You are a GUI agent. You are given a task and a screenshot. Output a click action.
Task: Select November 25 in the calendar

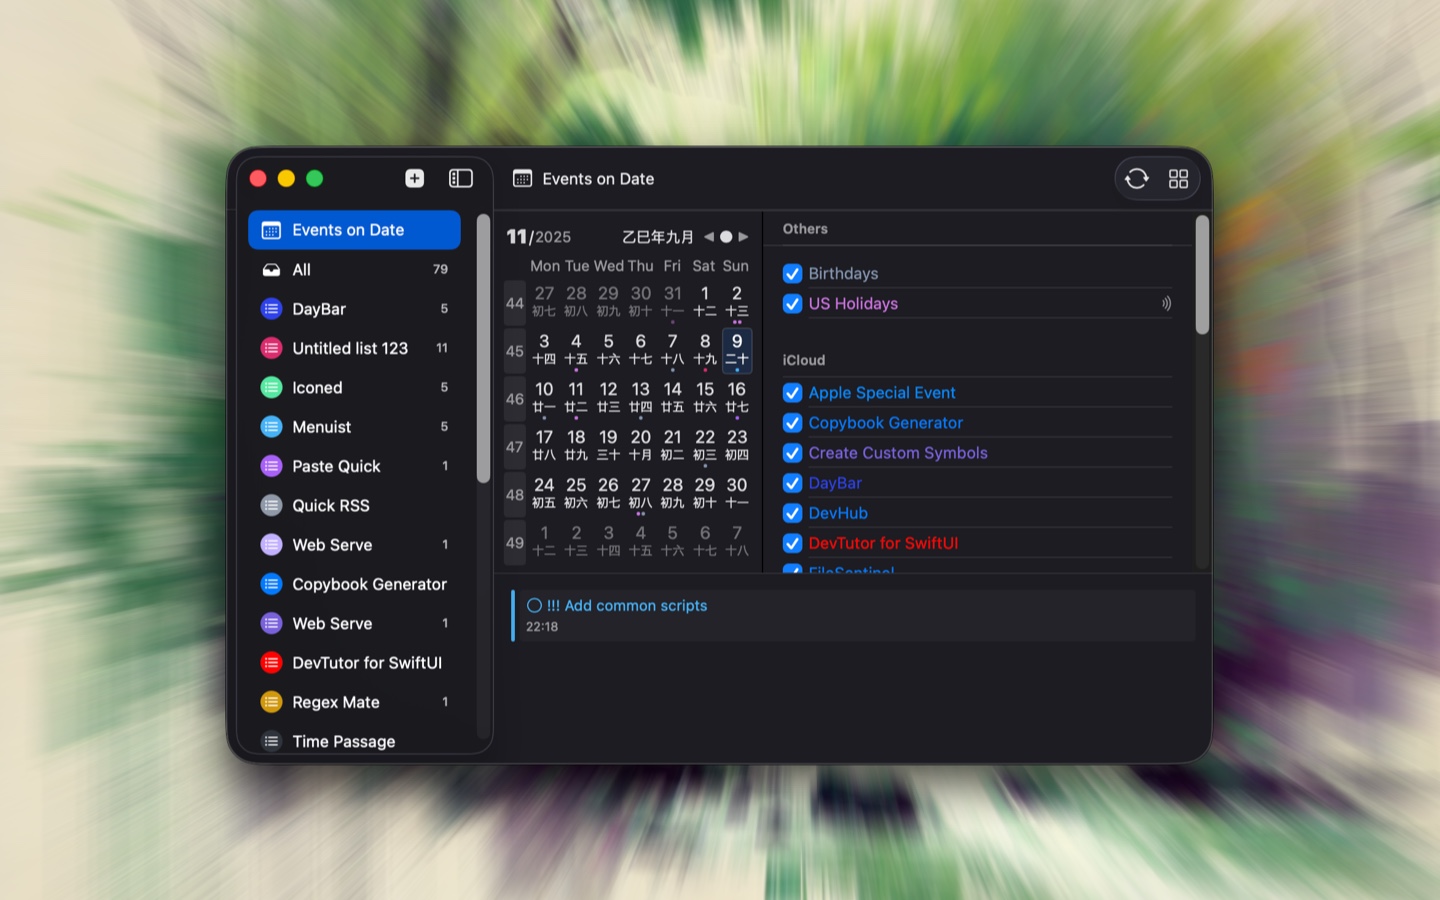(x=576, y=494)
